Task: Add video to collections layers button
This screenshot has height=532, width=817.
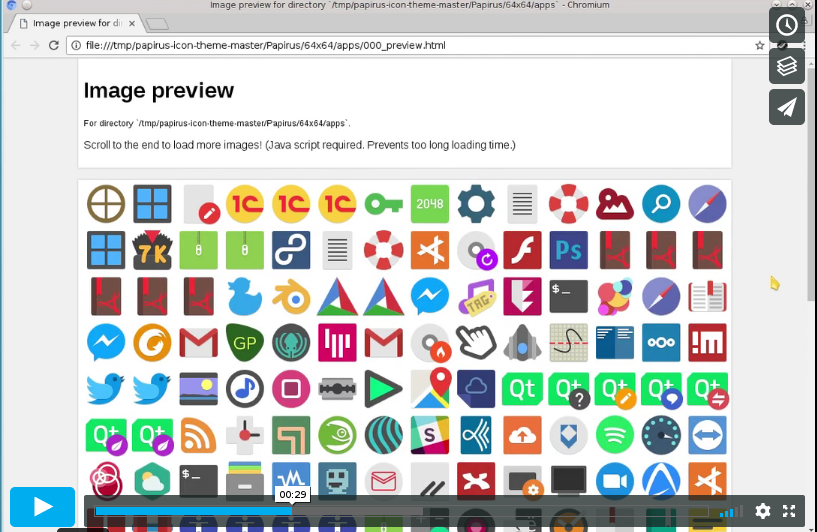Action: [x=787, y=66]
